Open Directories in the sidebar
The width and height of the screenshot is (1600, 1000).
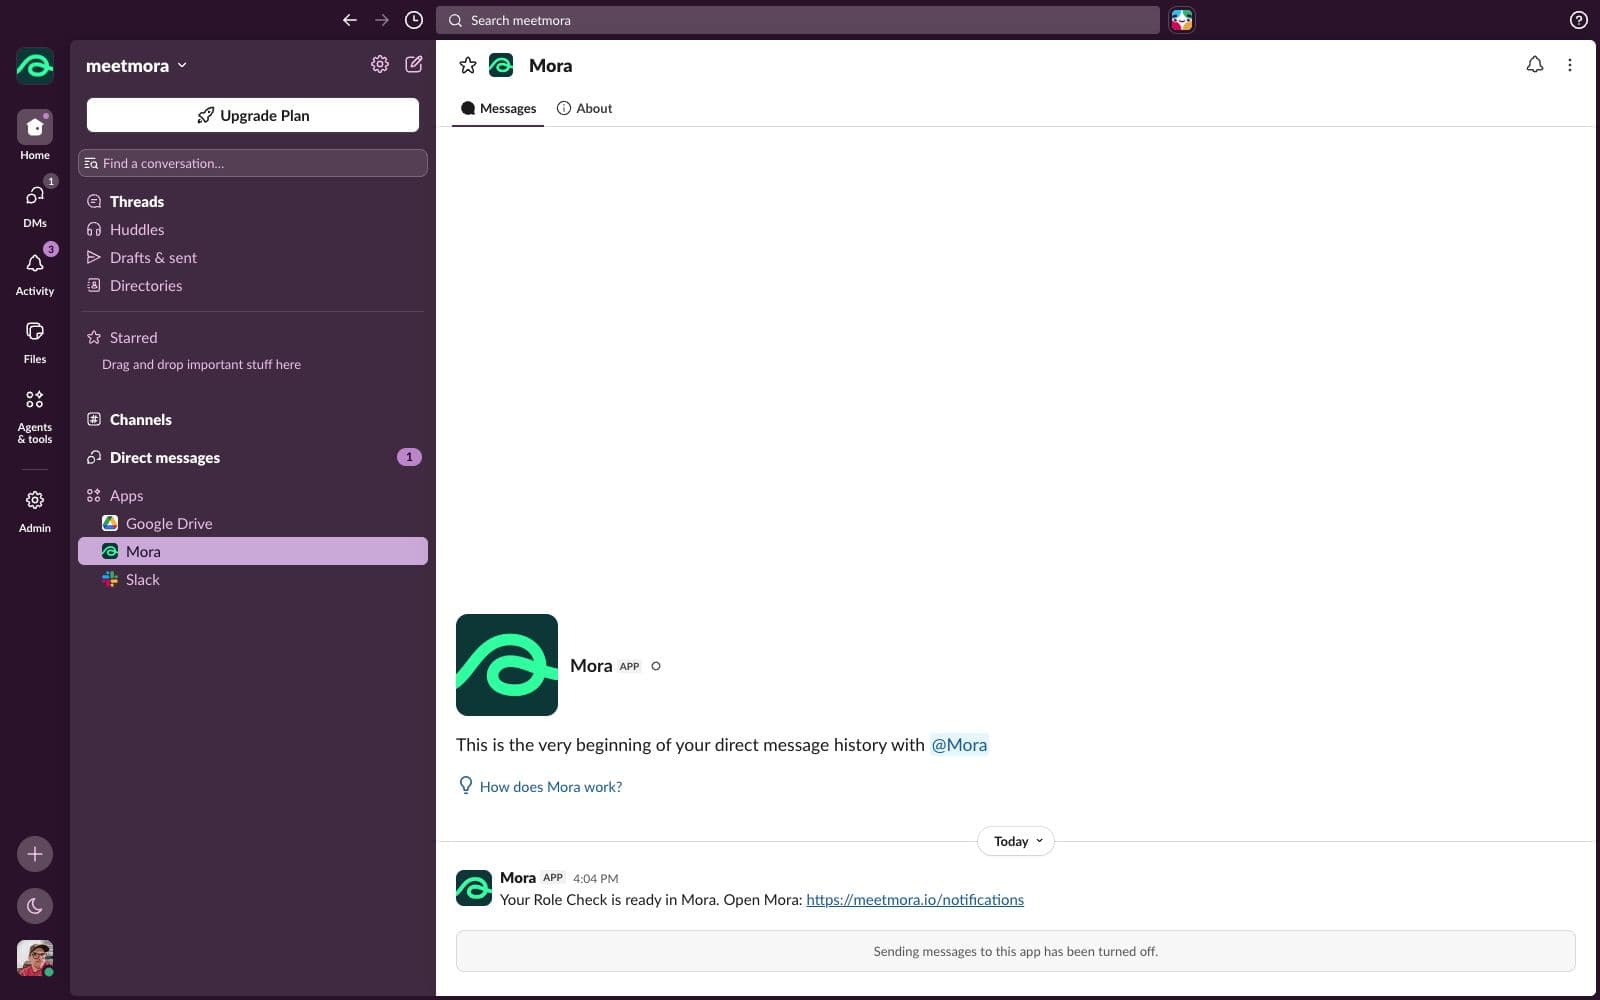[253, 285]
